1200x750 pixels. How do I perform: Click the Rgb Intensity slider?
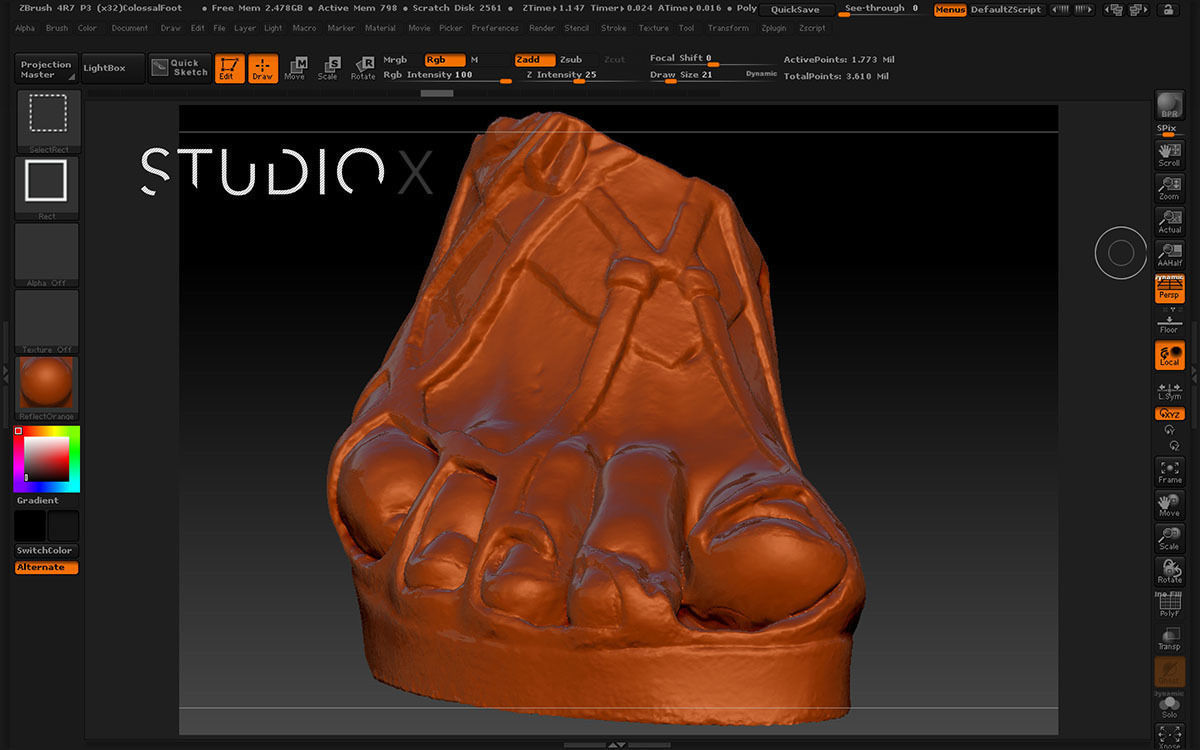[447, 75]
